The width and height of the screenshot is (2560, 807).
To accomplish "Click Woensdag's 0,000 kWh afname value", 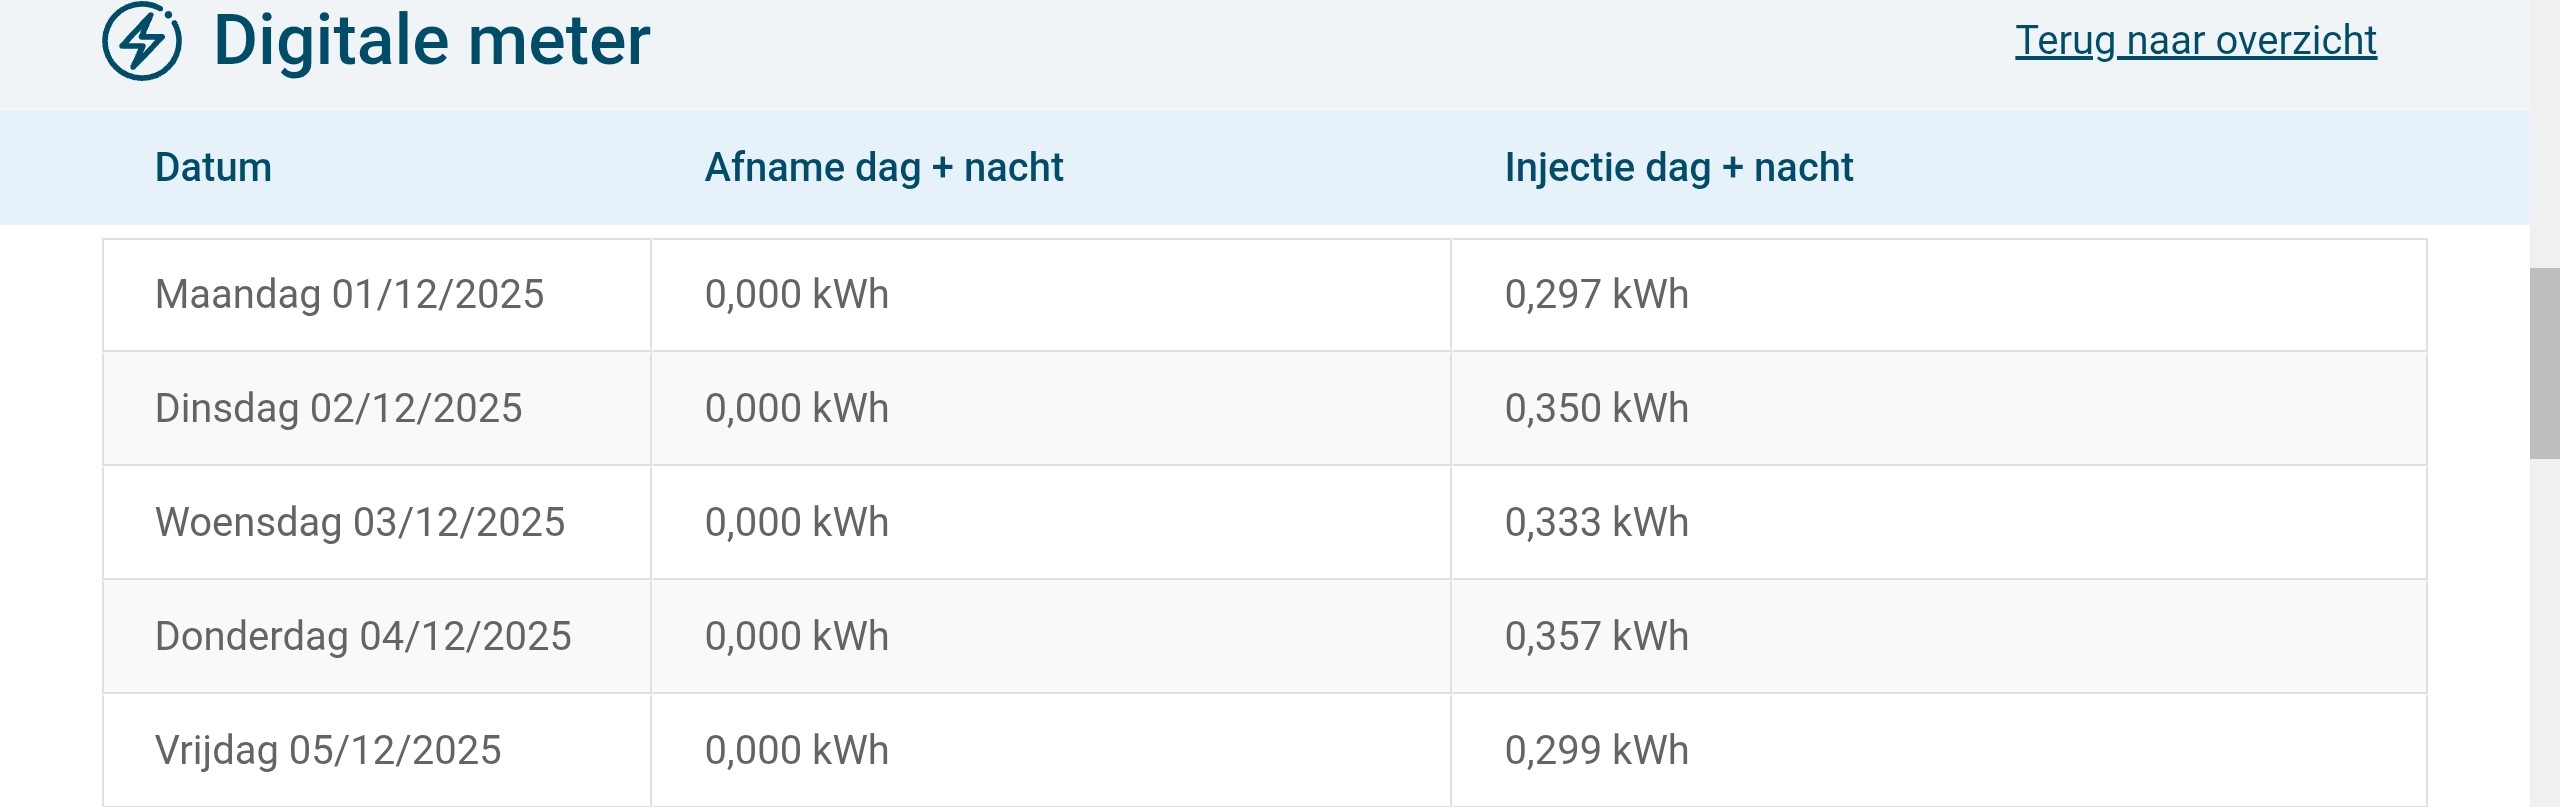I will tap(796, 523).
